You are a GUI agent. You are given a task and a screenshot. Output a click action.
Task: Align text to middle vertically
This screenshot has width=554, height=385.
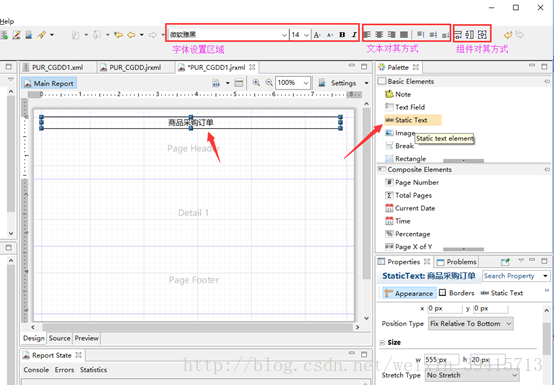click(x=433, y=35)
